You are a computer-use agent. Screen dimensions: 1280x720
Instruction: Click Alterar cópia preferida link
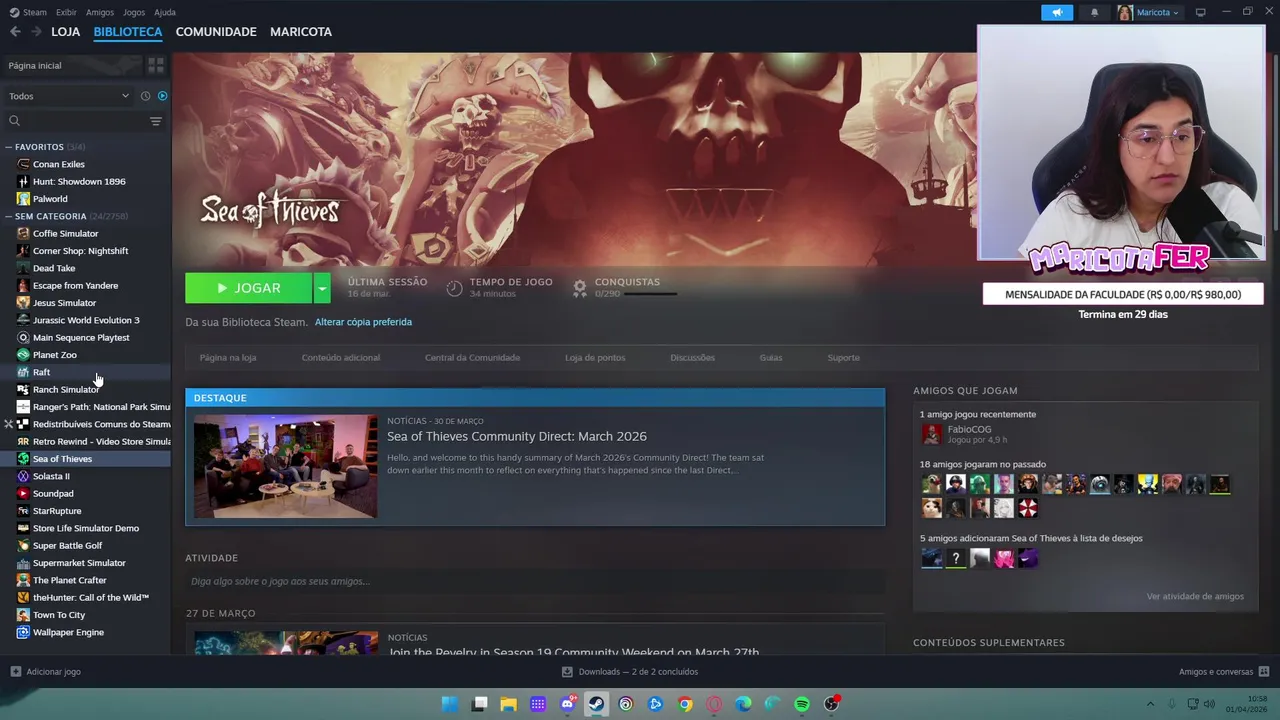point(363,322)
